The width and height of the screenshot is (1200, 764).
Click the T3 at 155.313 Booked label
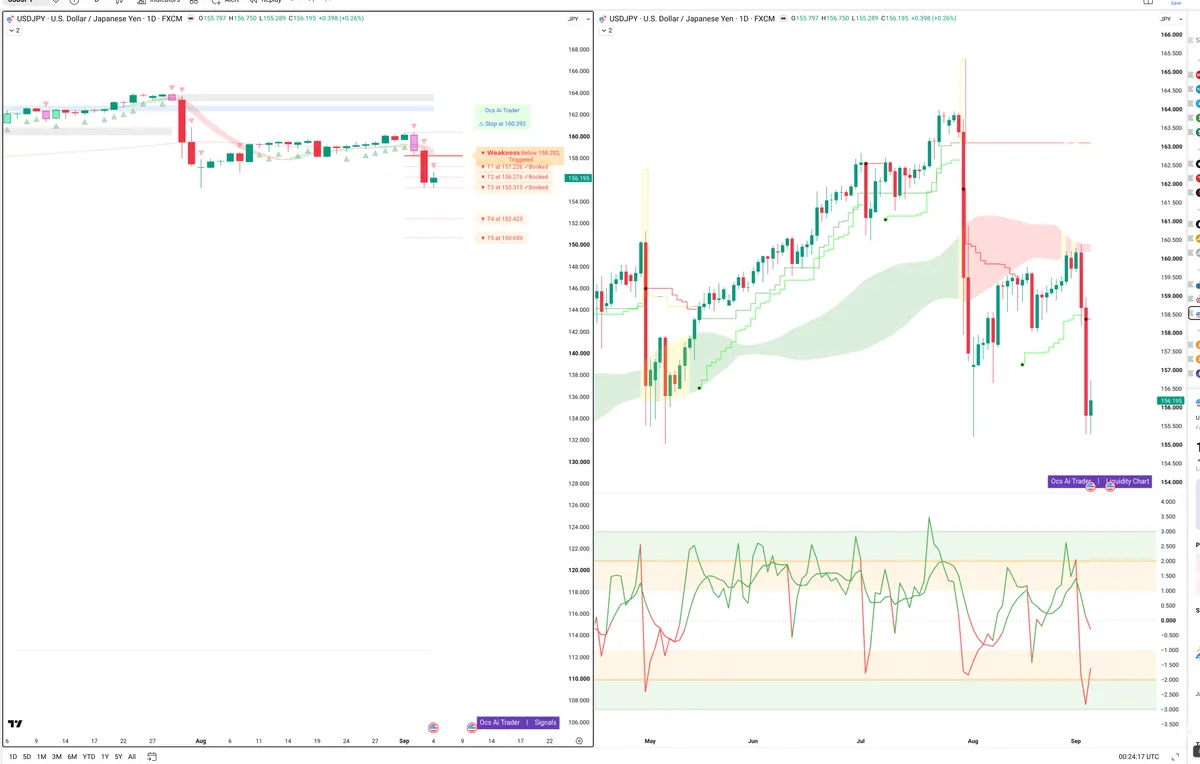[514, 188]
